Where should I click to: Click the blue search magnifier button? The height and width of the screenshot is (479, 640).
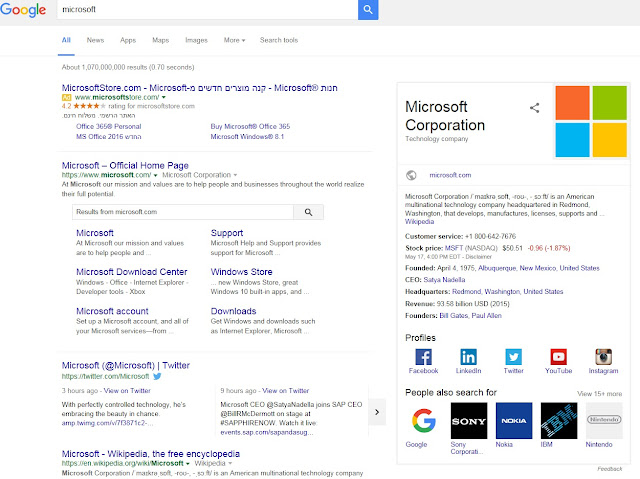[368, 9]
